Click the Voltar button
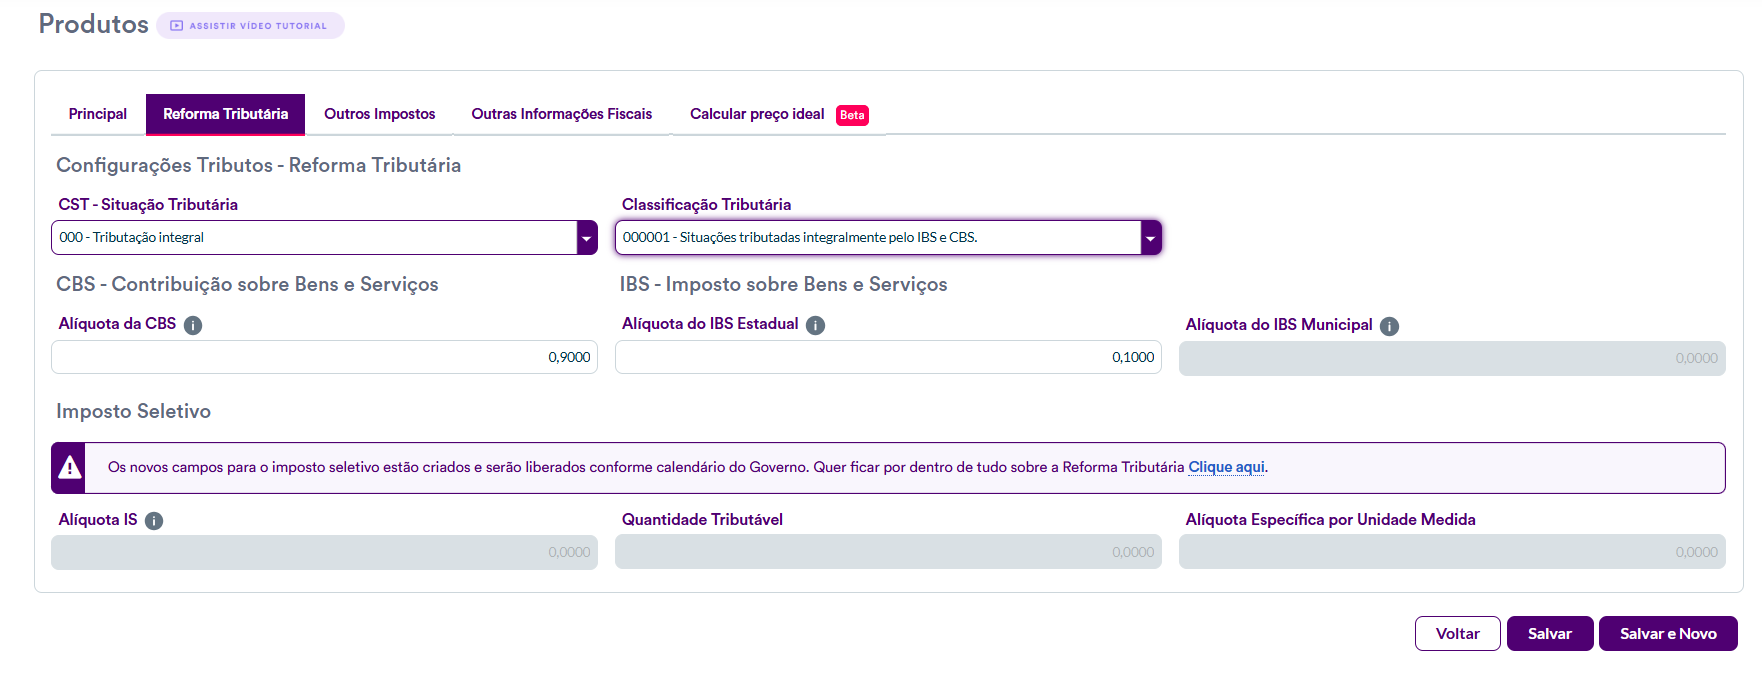 point(1457,634)
